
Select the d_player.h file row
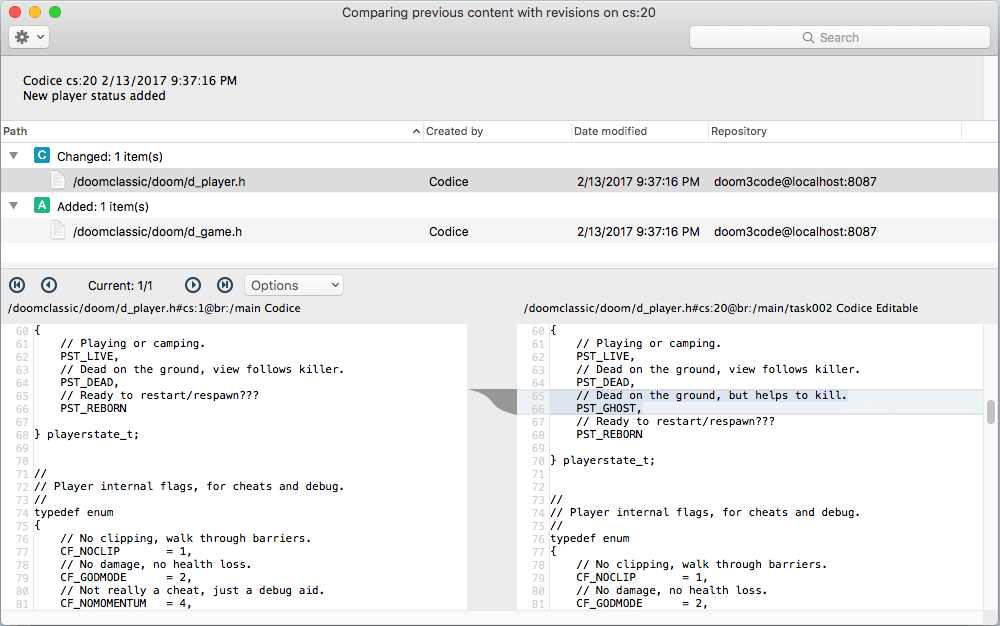[x=499, y=181]
